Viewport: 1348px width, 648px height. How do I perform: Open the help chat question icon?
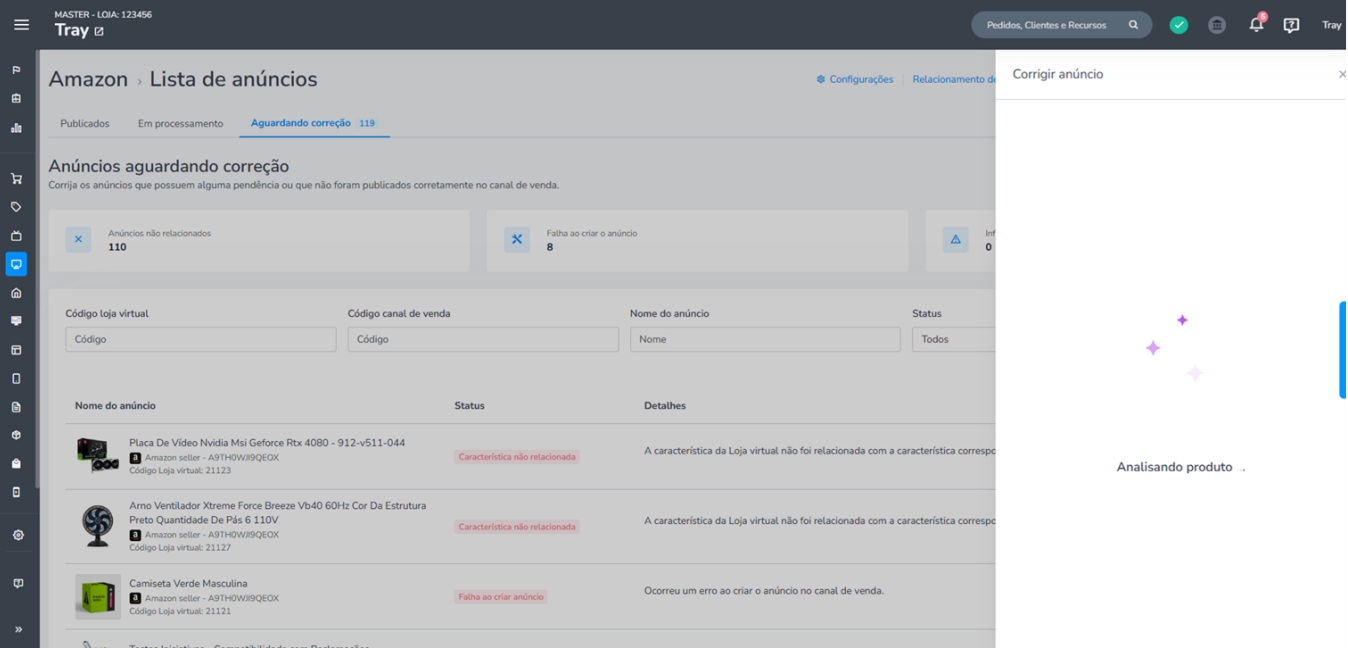[x=1291, y=25]
